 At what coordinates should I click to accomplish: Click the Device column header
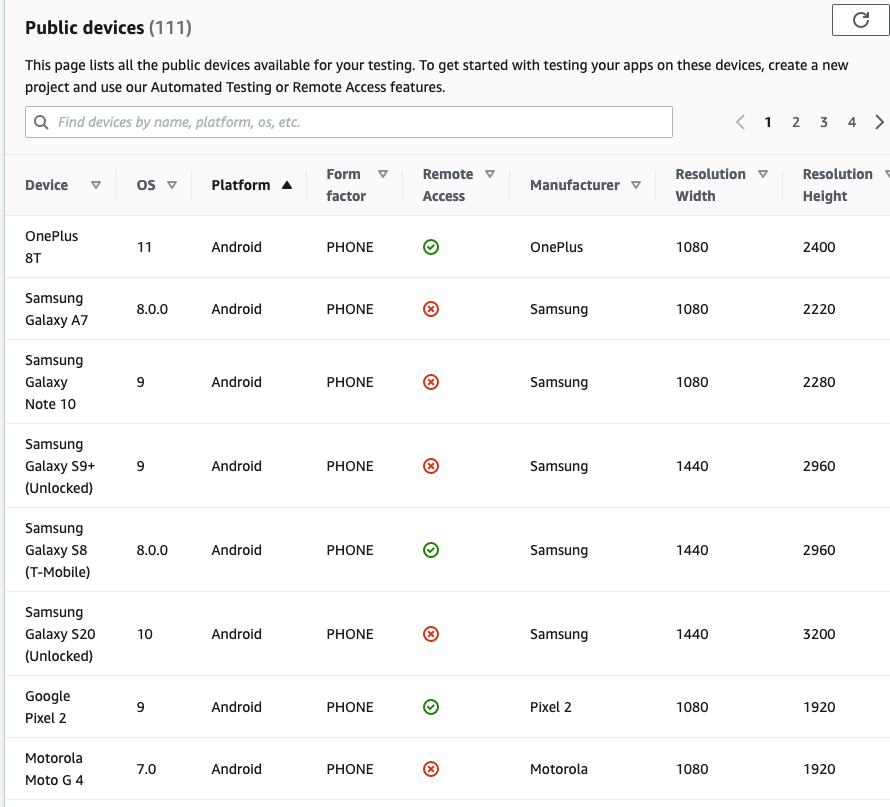click(x=47, y=185)
